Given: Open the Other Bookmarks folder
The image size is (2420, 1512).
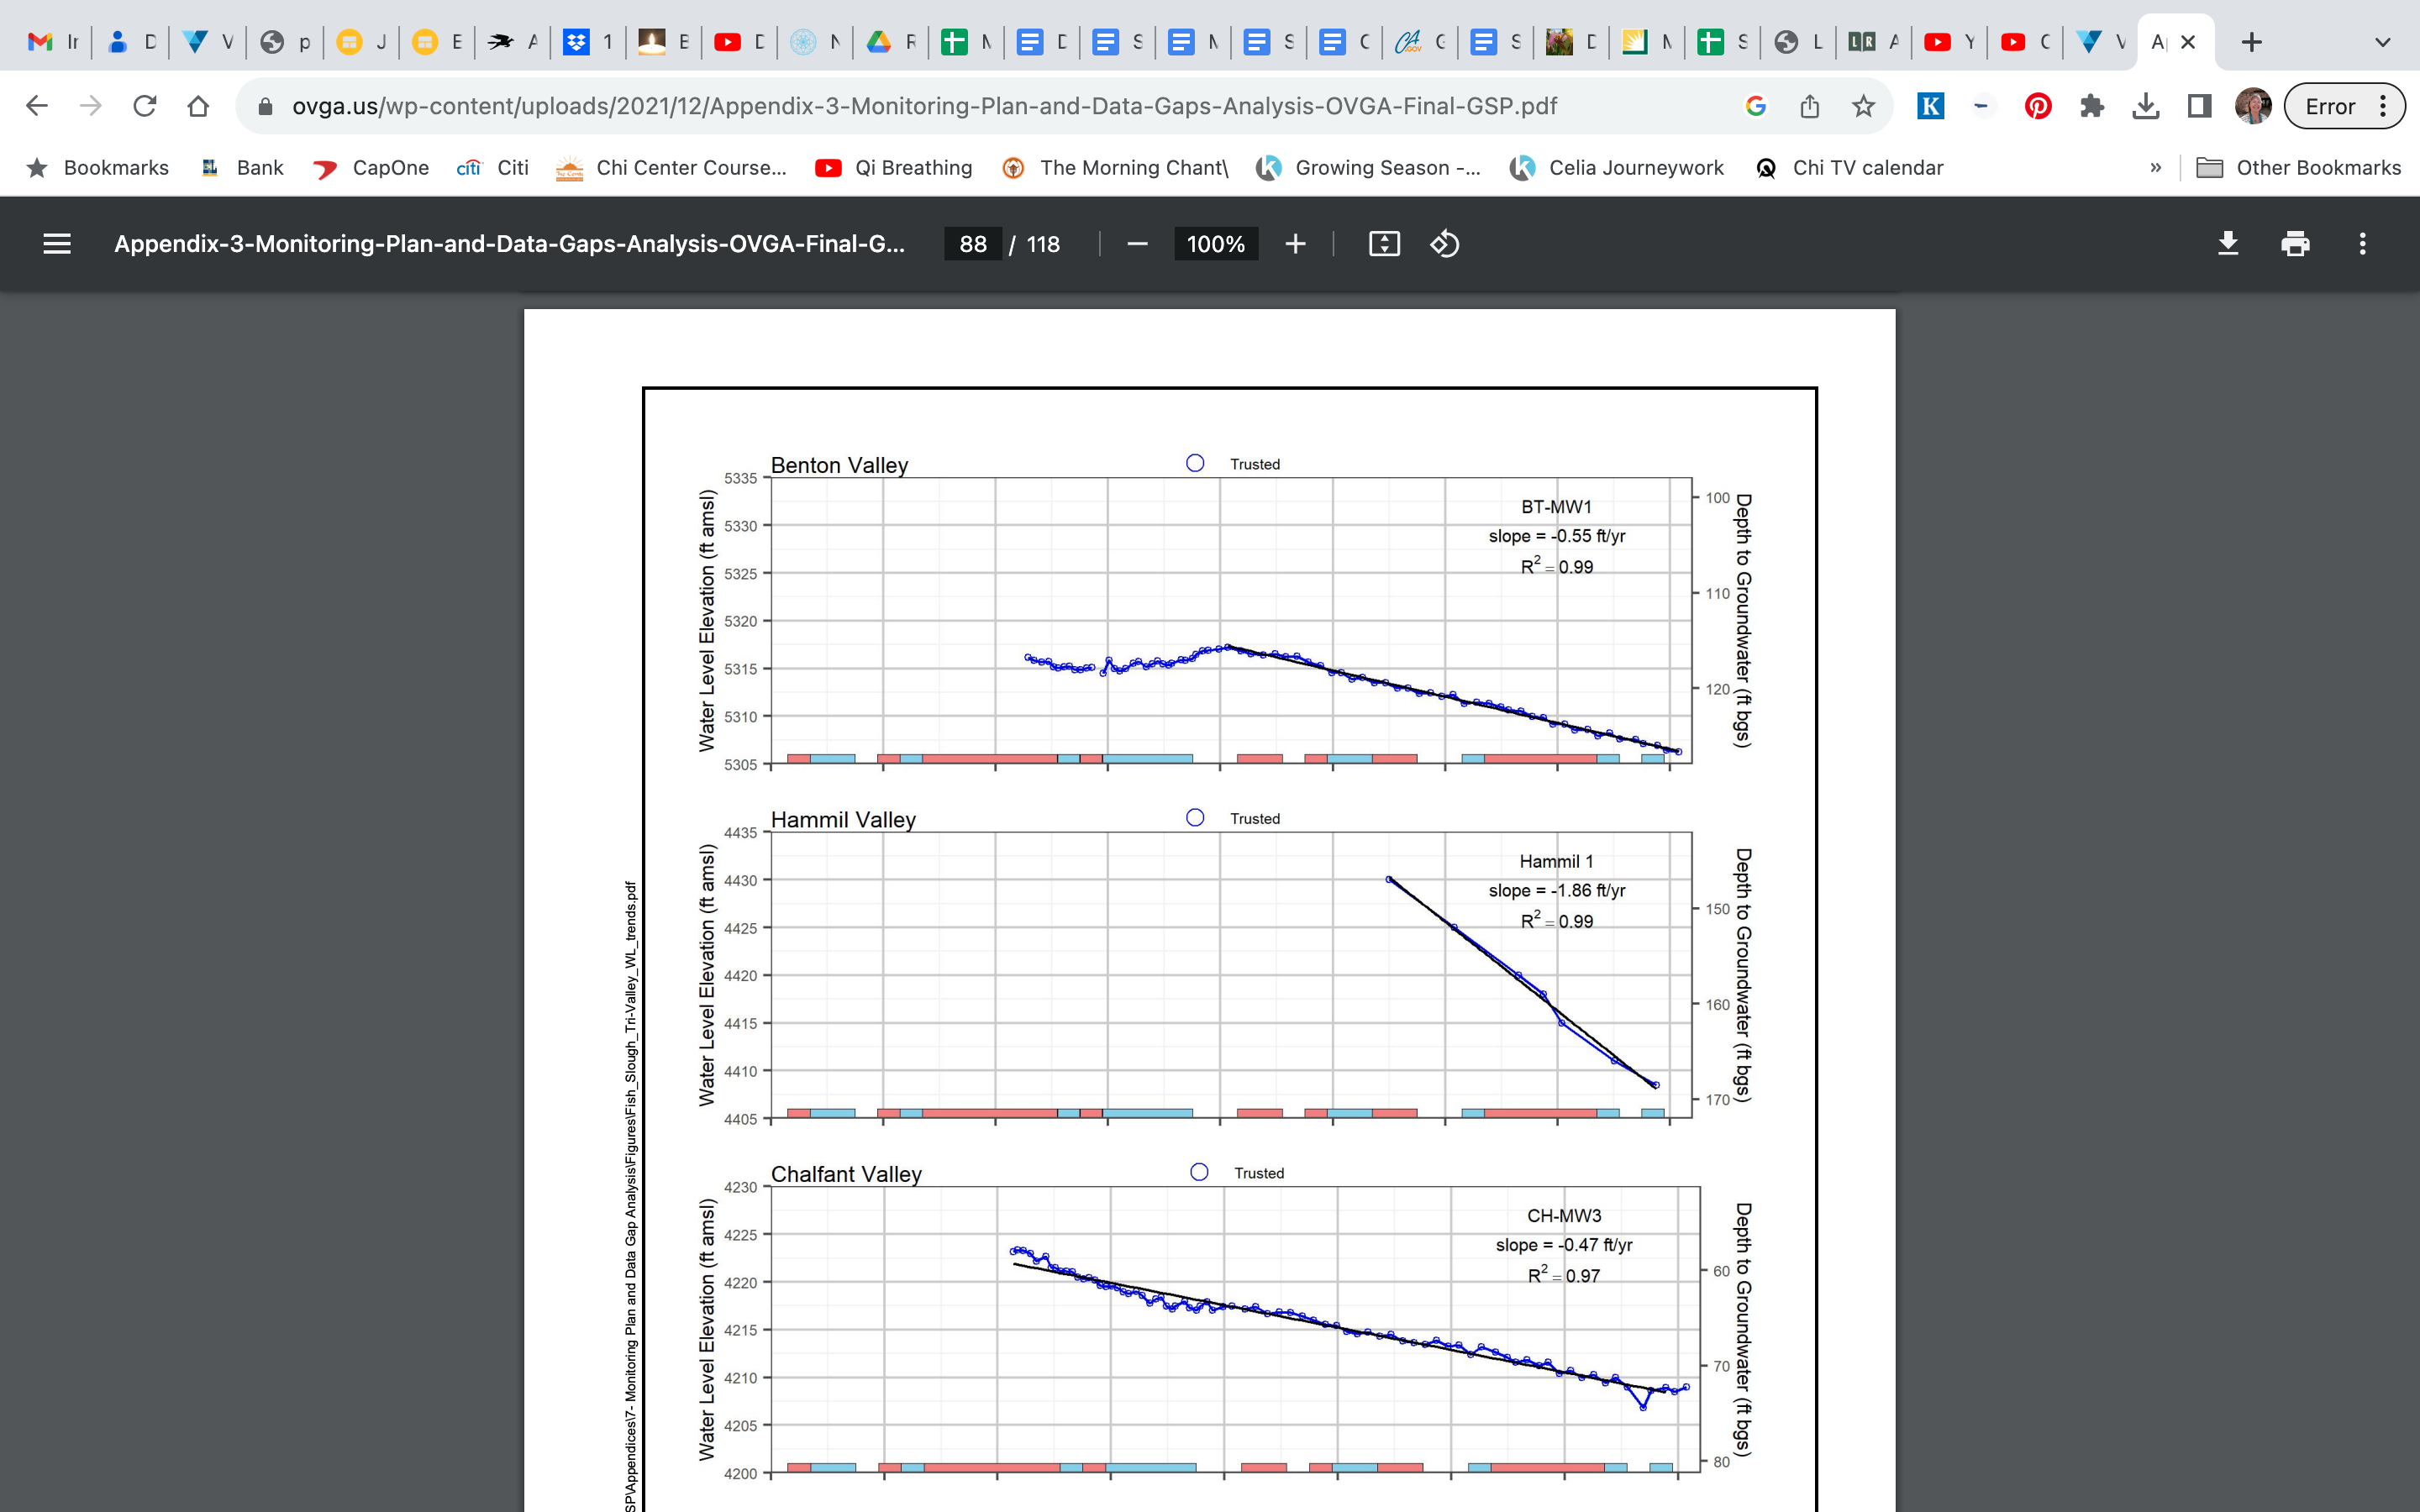Looking at the screenshot, I should [x=2298, y=168].
